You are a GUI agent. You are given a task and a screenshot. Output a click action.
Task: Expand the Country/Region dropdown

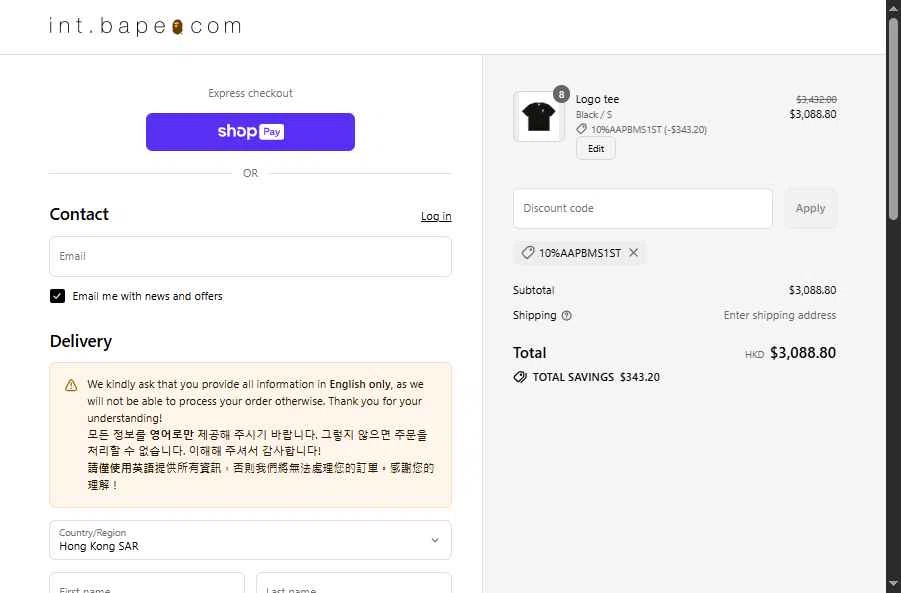click(x=250, y=540)
